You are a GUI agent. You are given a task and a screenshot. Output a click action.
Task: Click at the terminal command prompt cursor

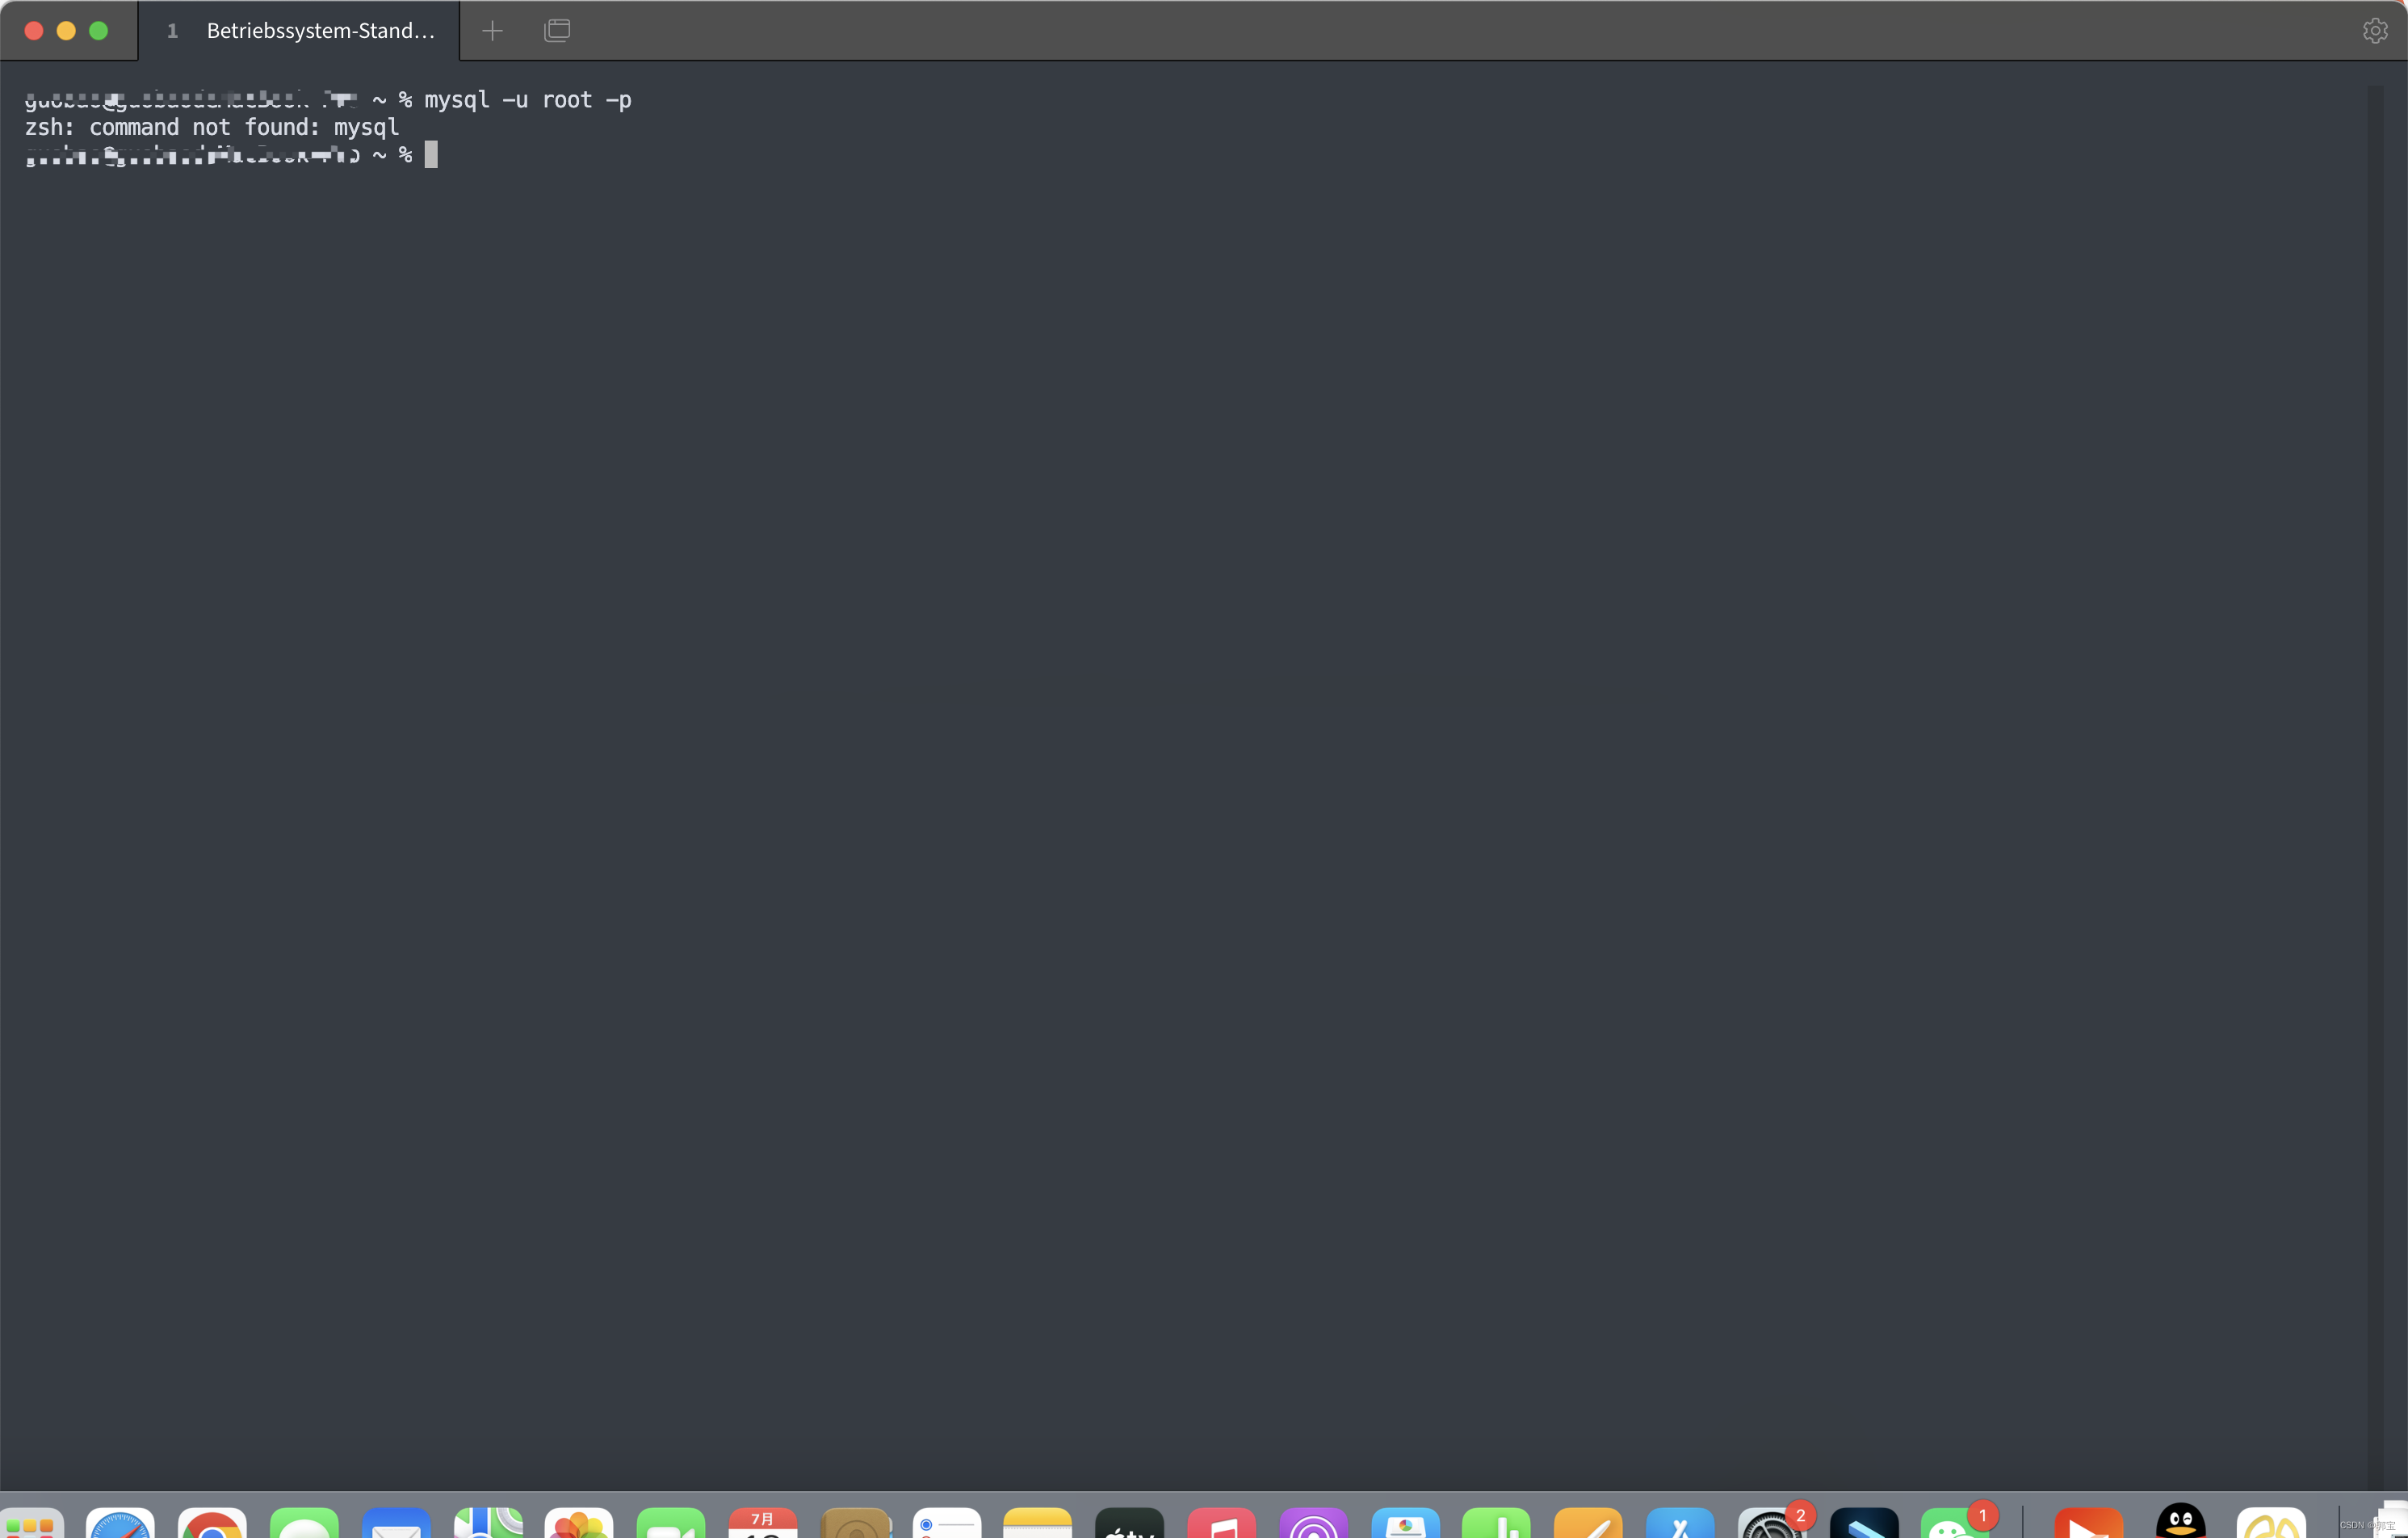coord(431,155)
